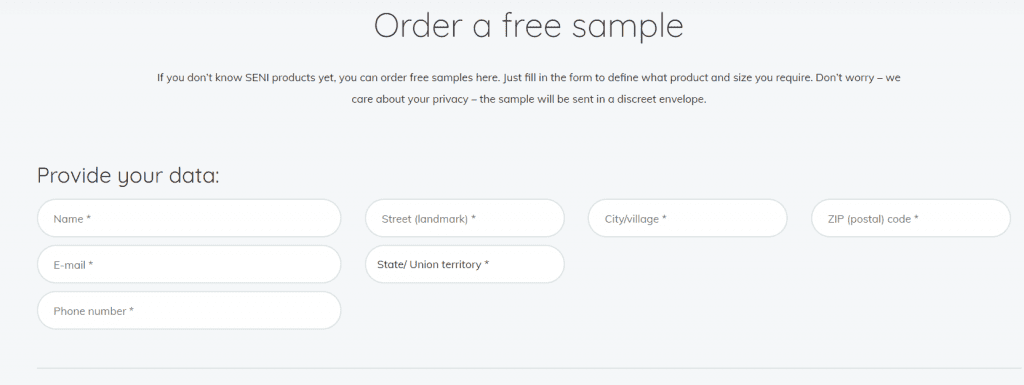Viewport: 1024px width, 385px height.
Task: Click the asterisk after City/village placeholder
Action: coord(664,219)
